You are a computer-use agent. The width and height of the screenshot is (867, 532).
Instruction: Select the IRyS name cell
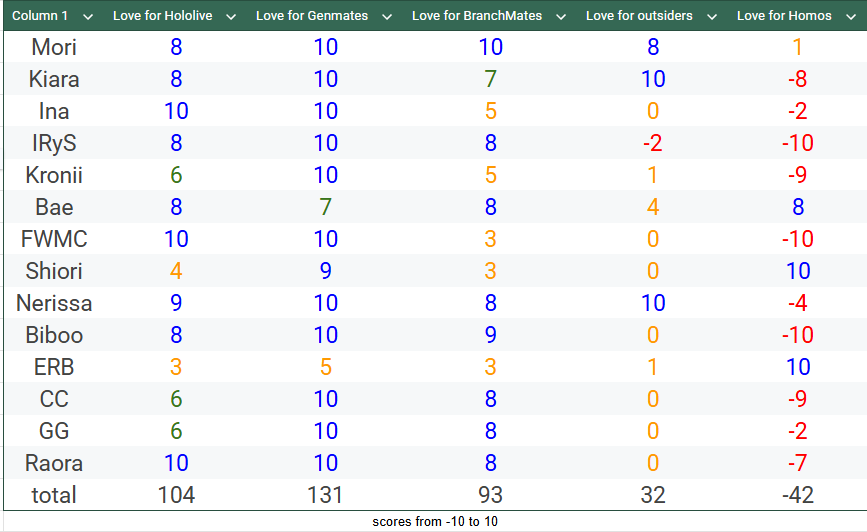click(54, 143)
